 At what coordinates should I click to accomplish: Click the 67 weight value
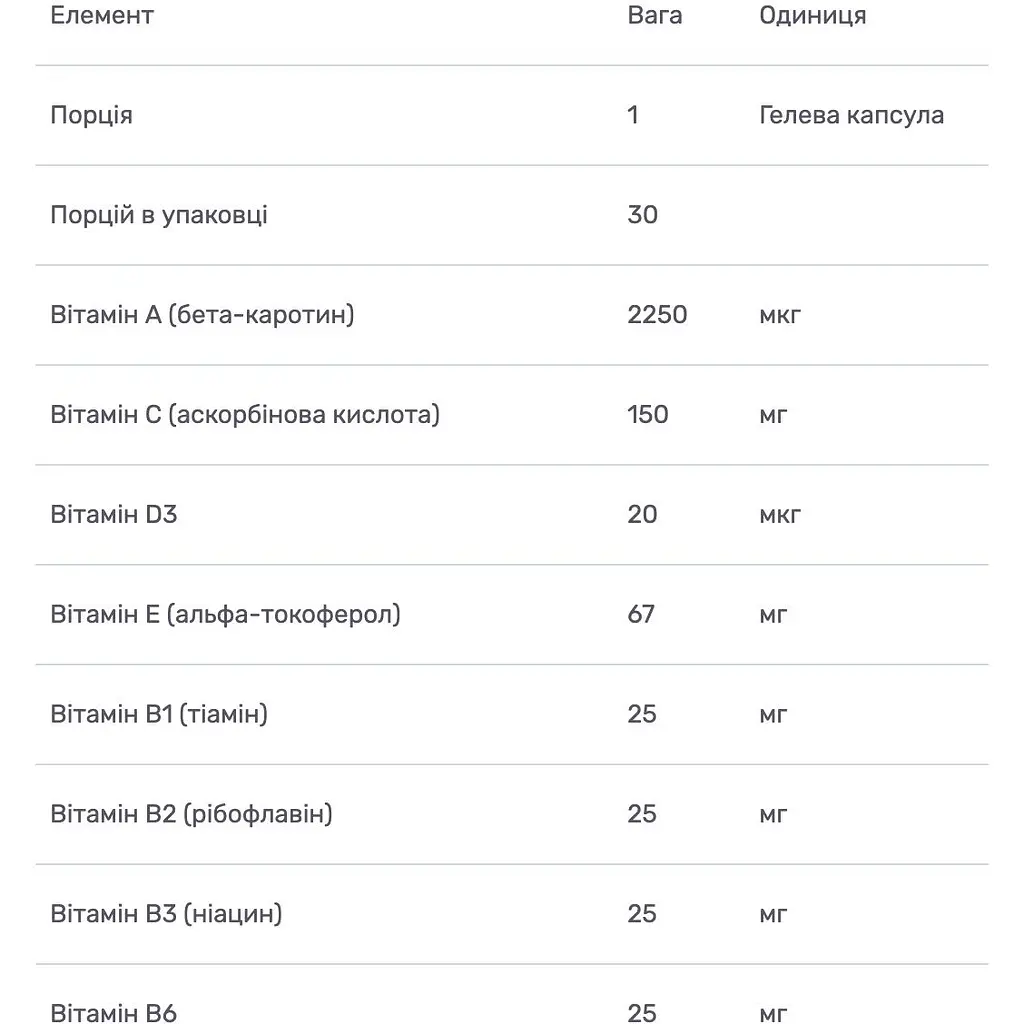[x=641, y=615]
